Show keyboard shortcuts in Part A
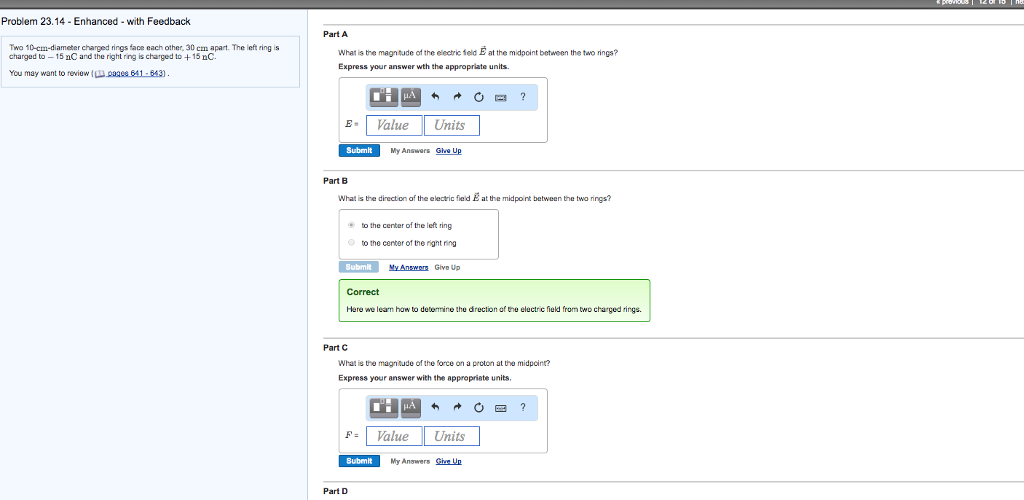The height and width of the screenshot is (500, 1024). tap(501, 98)
